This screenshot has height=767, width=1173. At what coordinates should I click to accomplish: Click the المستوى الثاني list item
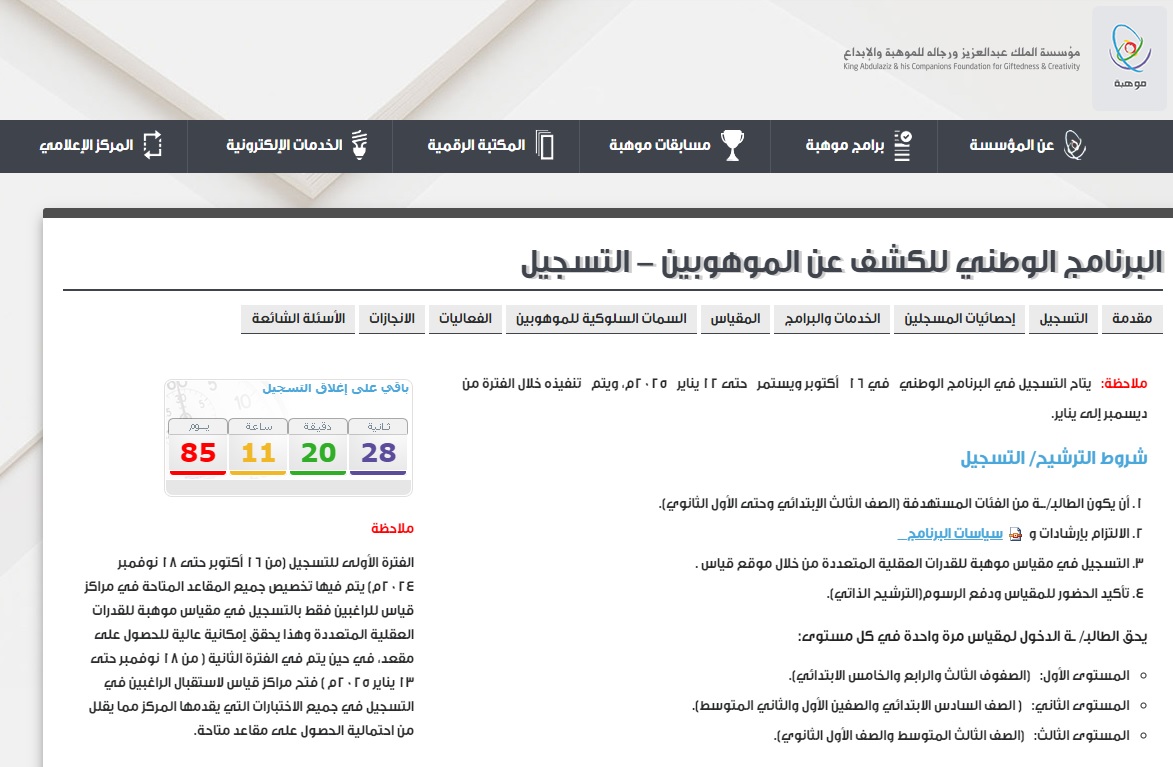coord(911,706)
